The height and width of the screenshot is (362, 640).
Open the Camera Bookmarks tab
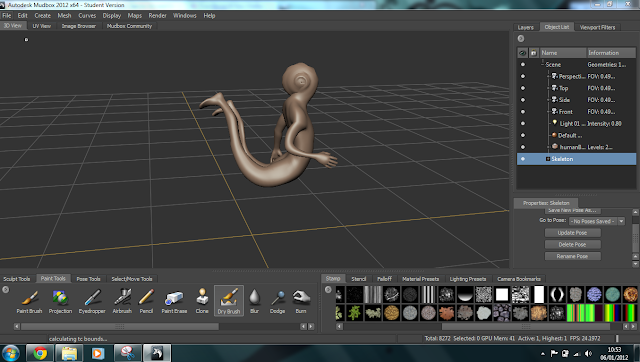[x=519, y=279]
